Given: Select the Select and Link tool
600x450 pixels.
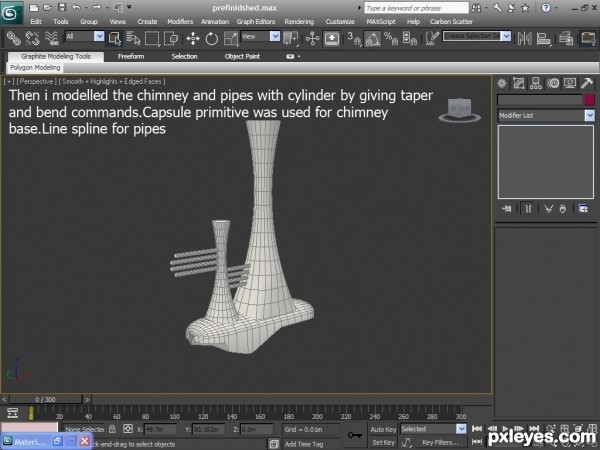Looking at the screenshot, I should pos(13,38).
